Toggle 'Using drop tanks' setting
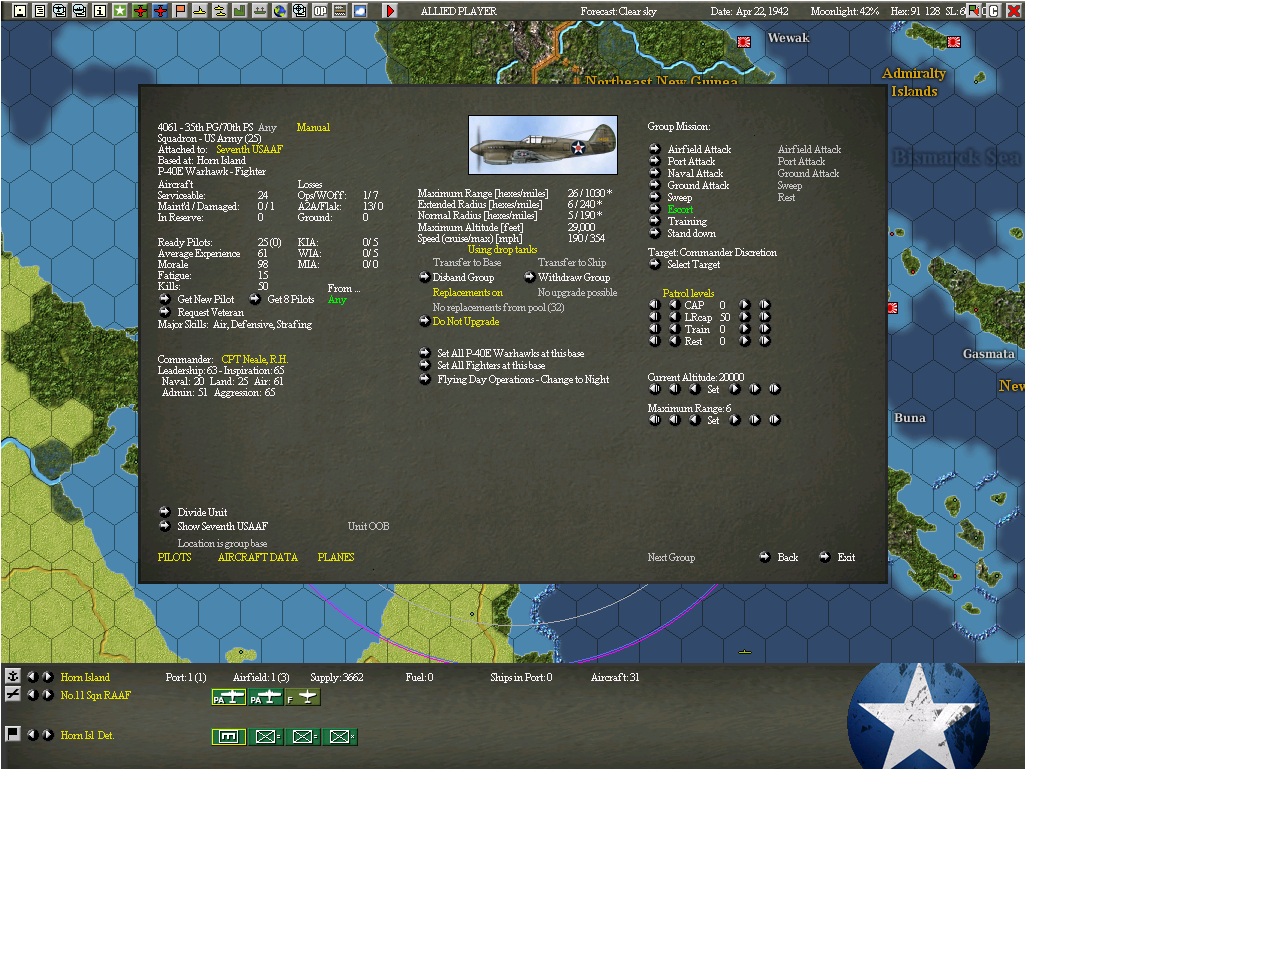This screenshot has width=1280, height=960. 502,249
